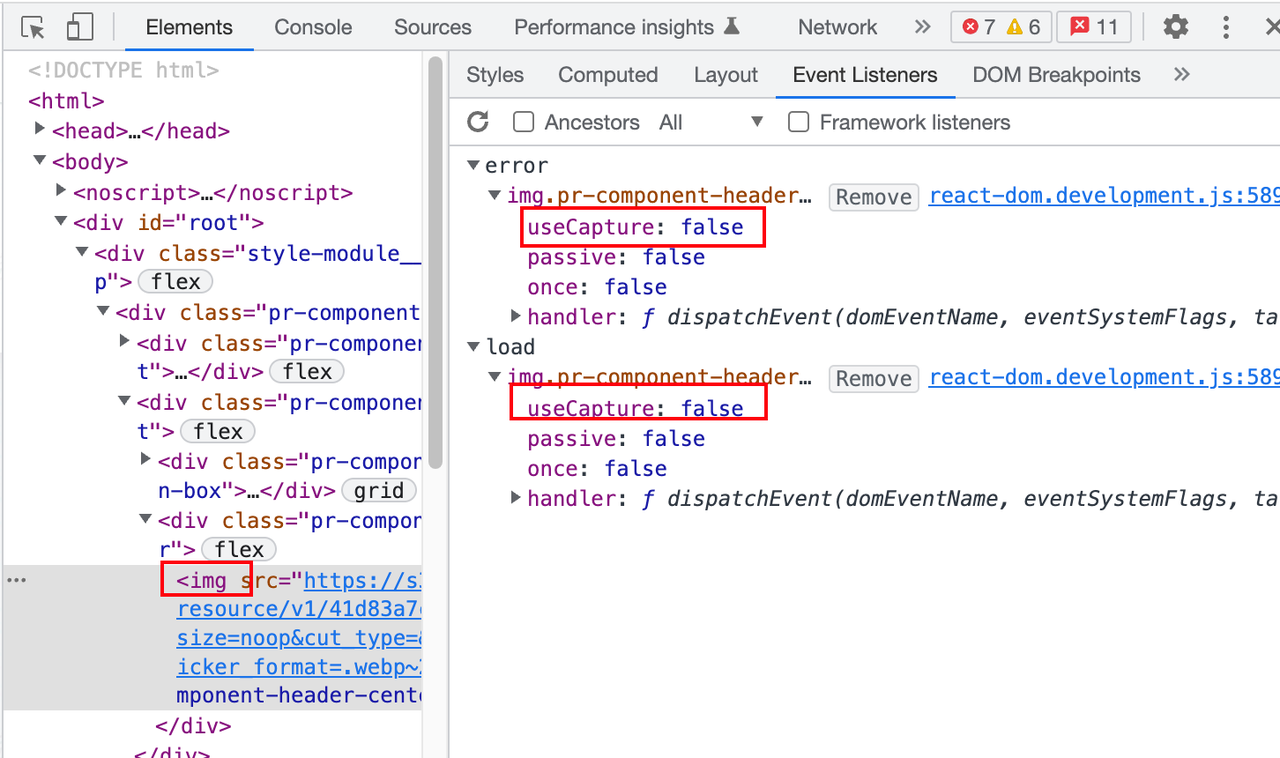Open the Sources tab
Image resolution: width=1280 pixels, height=758 pixels.
point(432,27)
